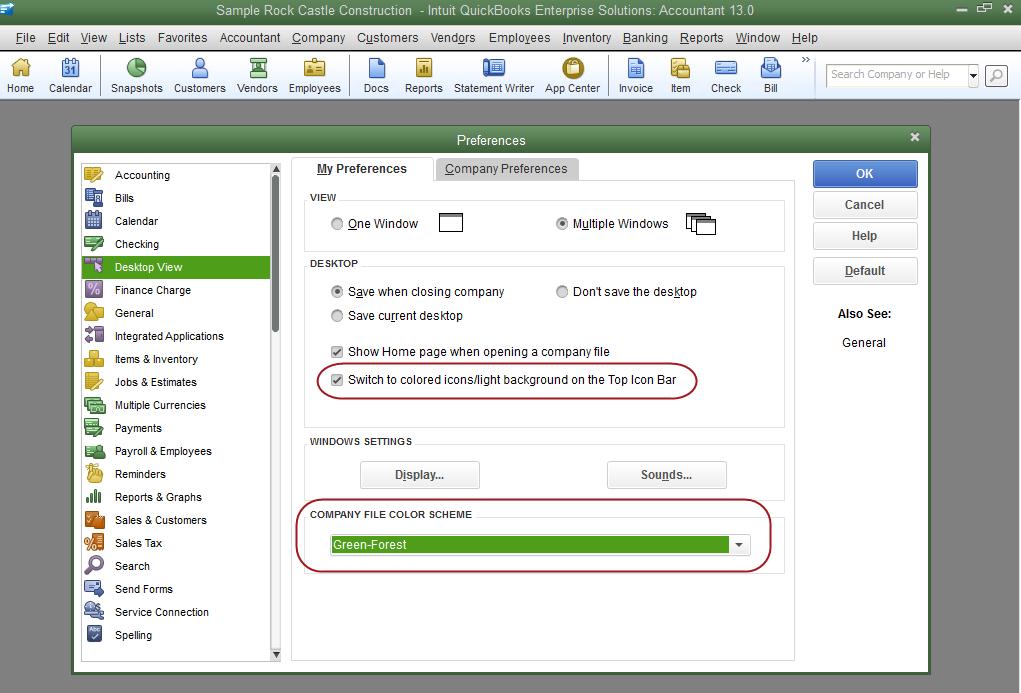This screenshot has height=693, width=1021.
Task: Open Vendors center toolbar icon
Action: pyautogui.click(x=257, y=75)
